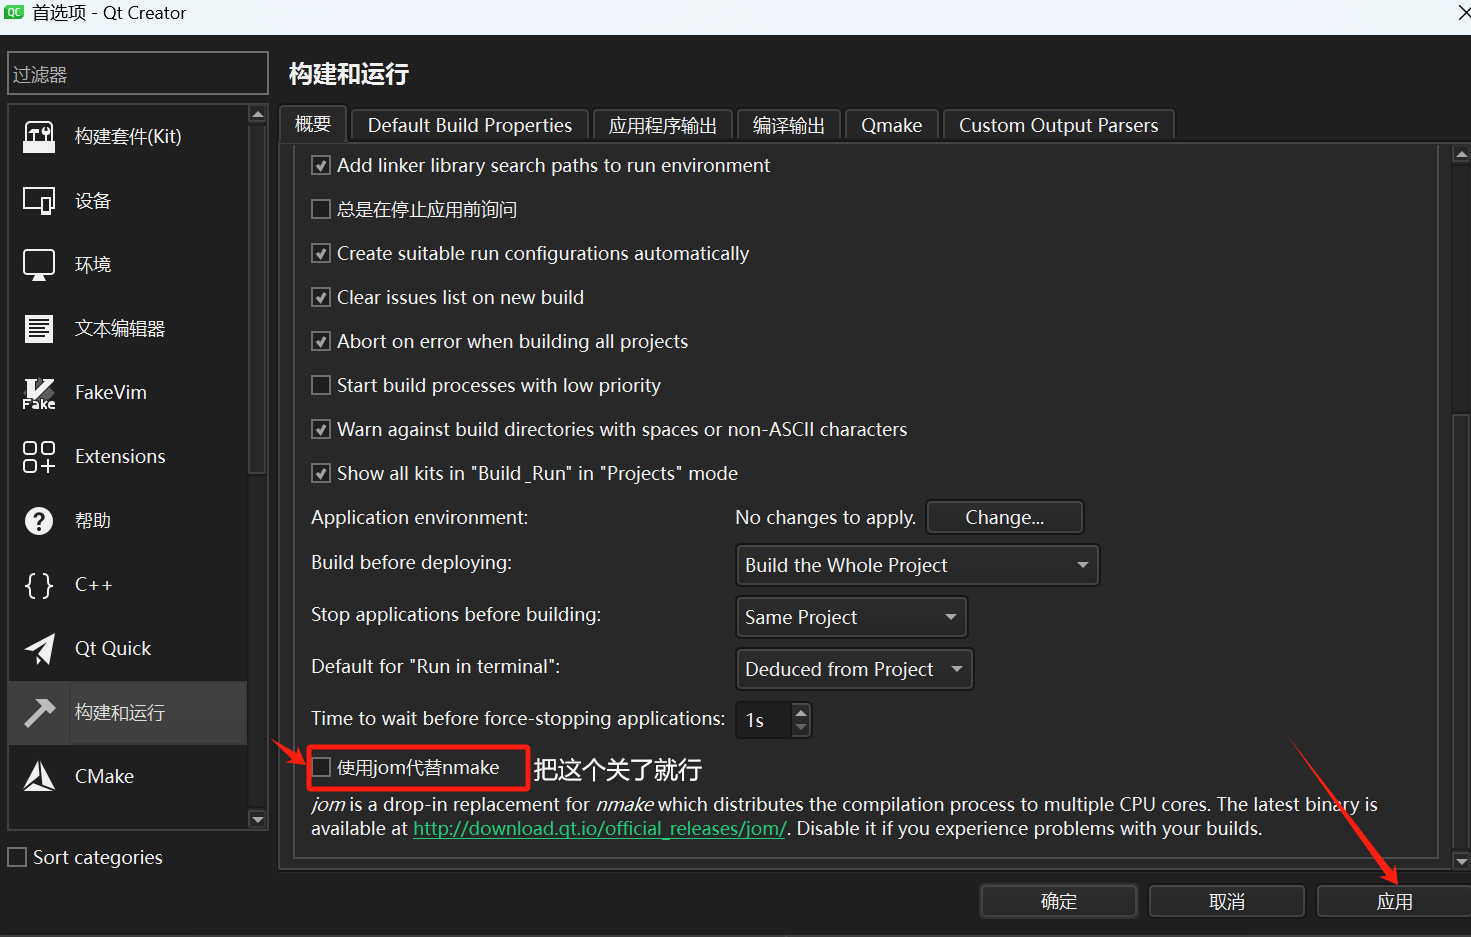1471x937 pixels.
Task: Confirm with the 确定 button
Action: click(x=1059, y=901)
